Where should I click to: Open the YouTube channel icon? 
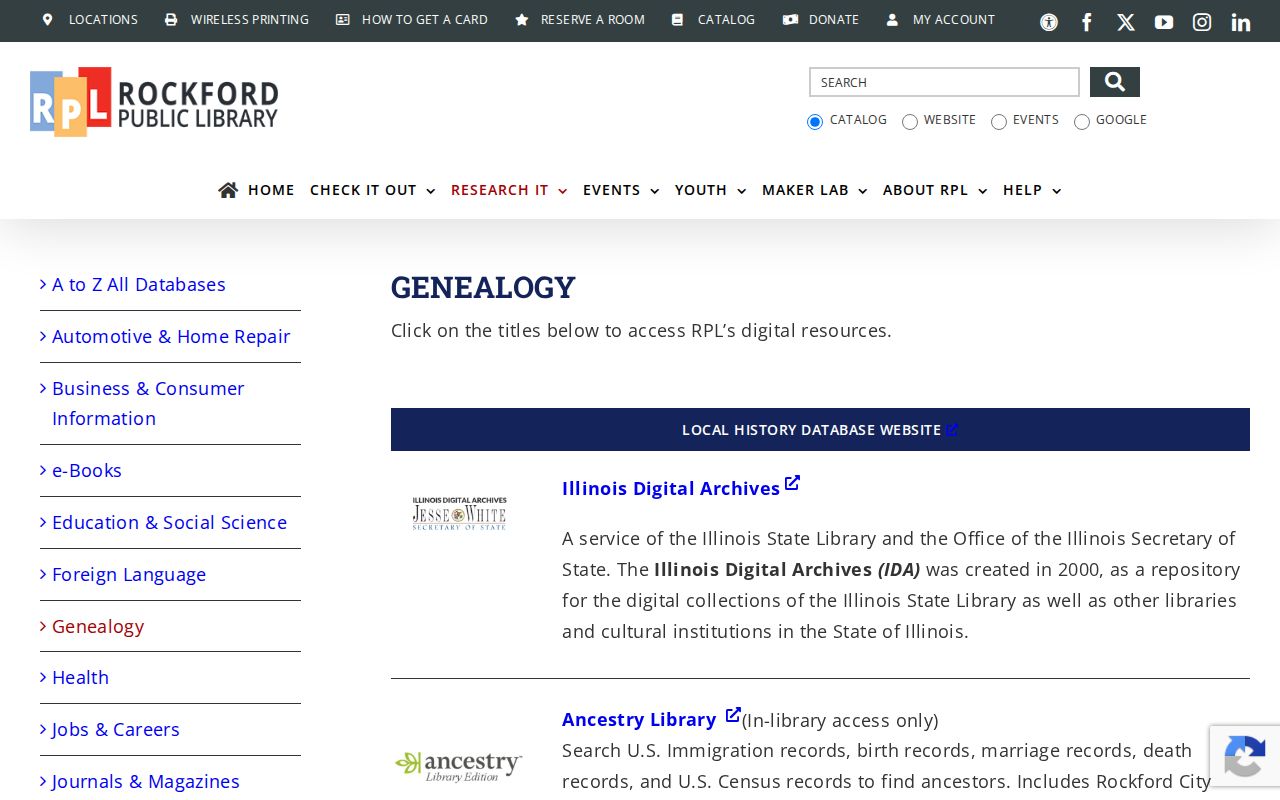click(x=1164, y=22)
